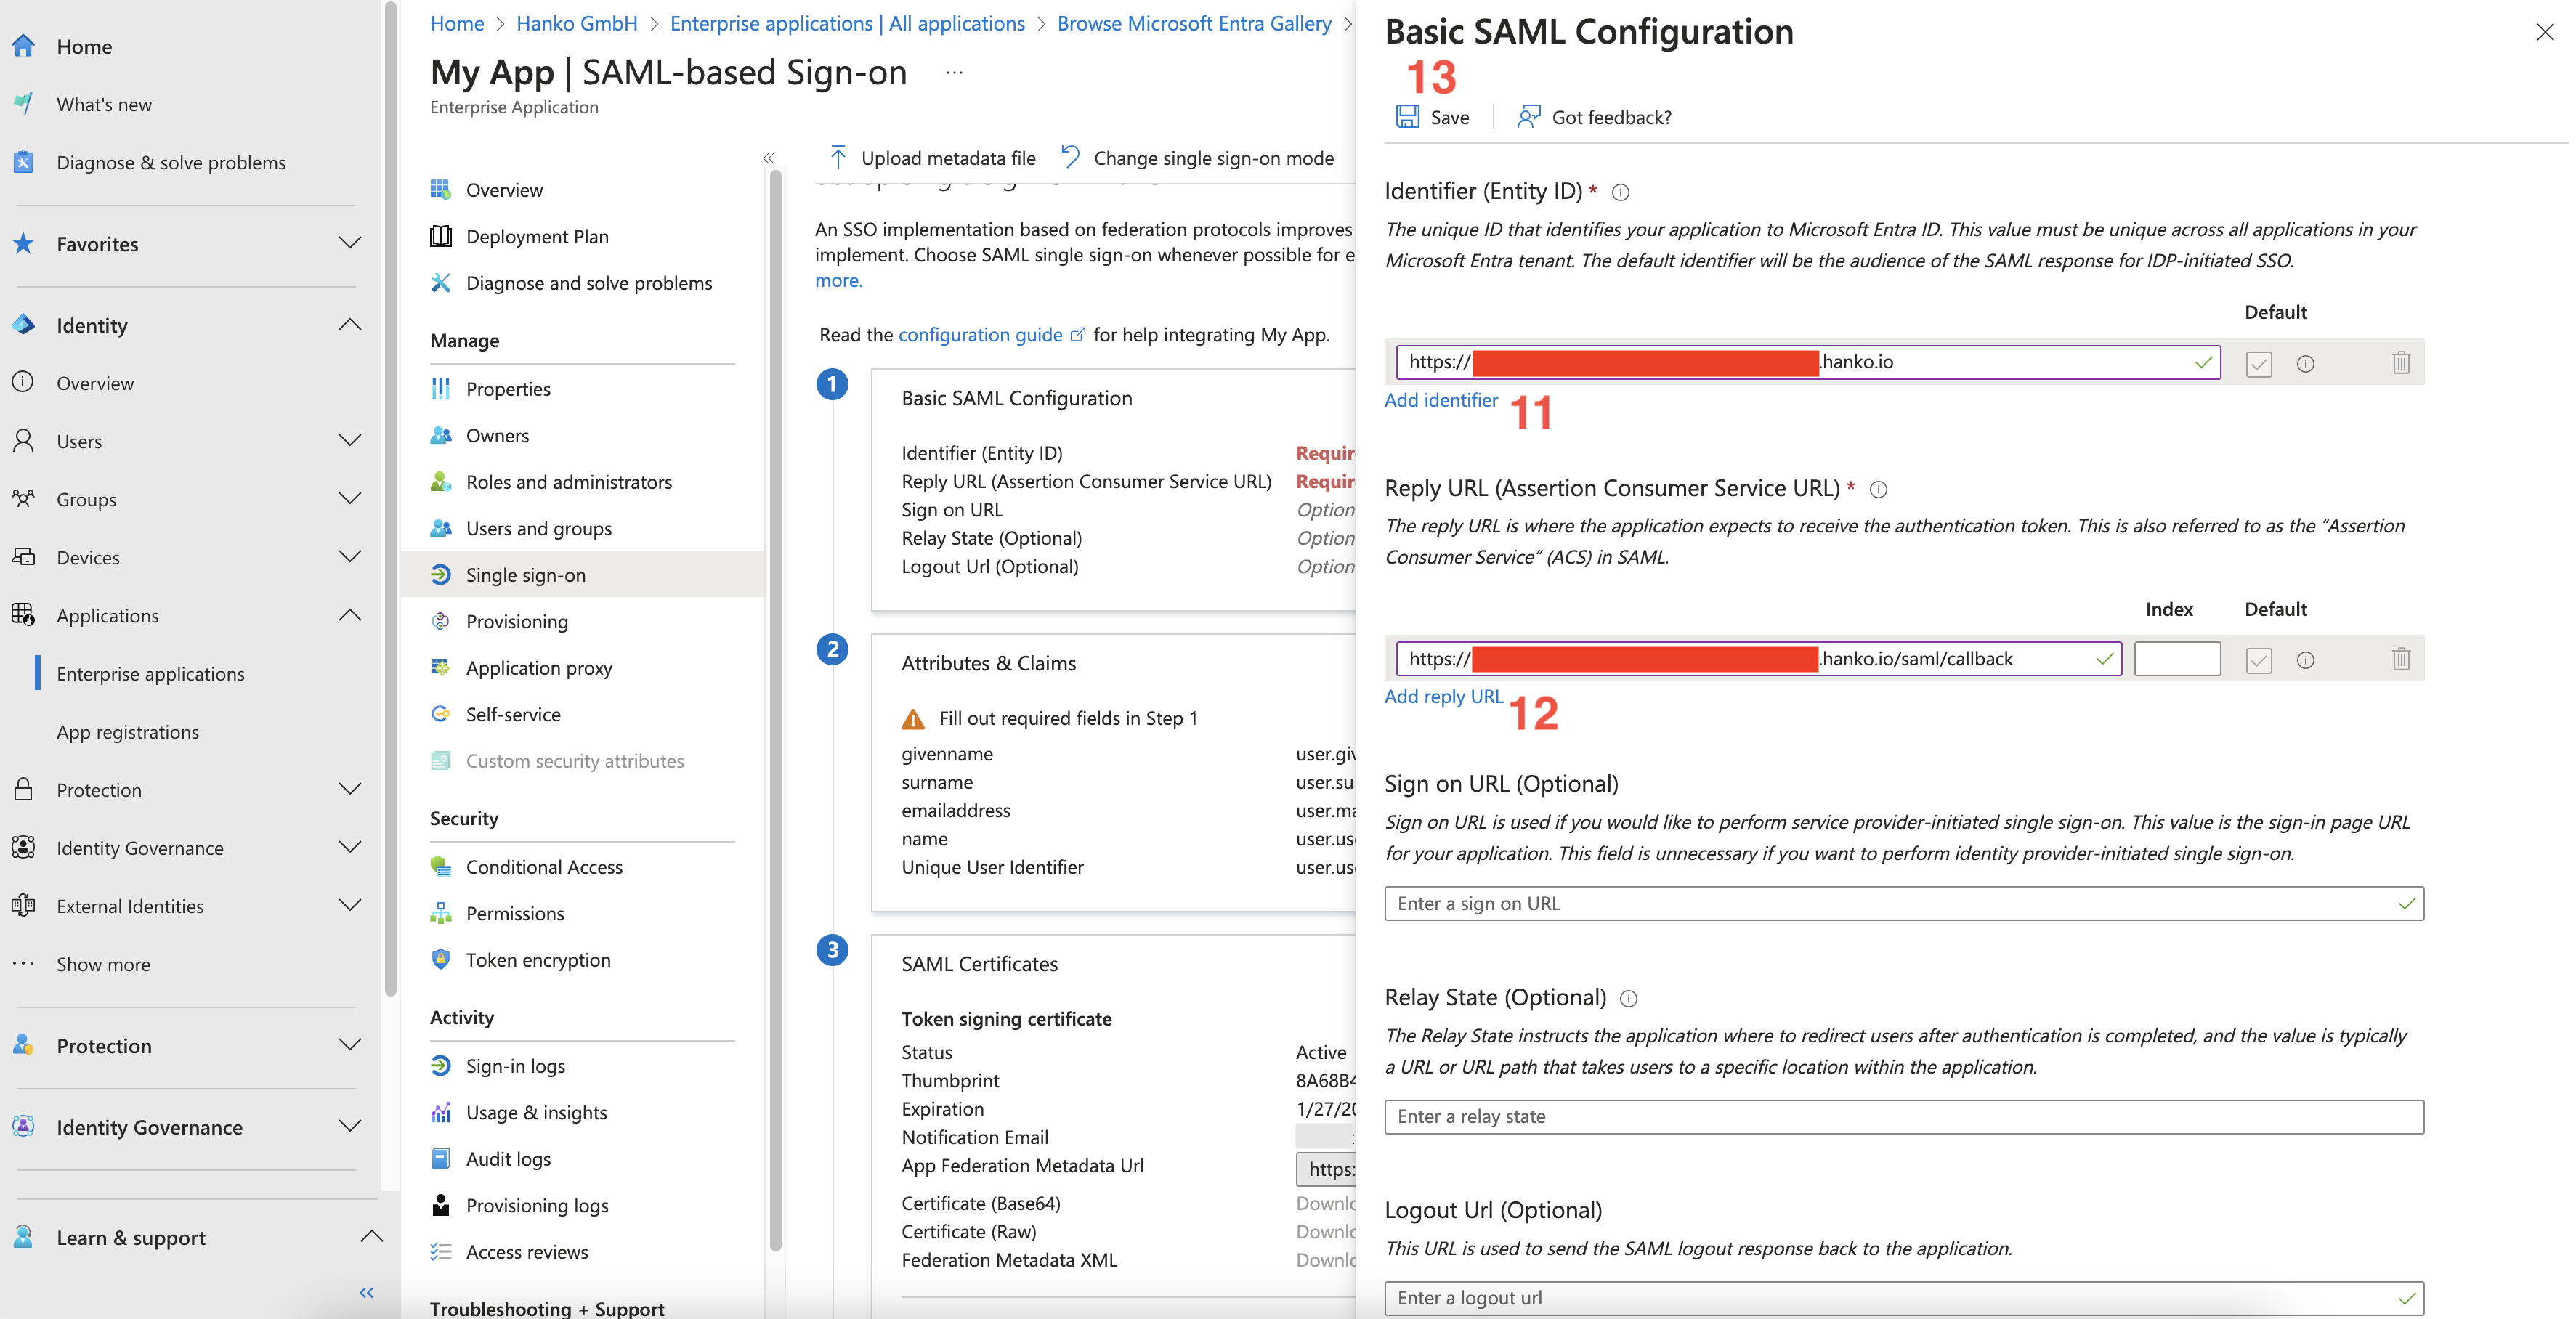This screenshot has width=2576, height=1319.
Task: Click the Change single sign-on mode icon
Action: [1070, 157]
